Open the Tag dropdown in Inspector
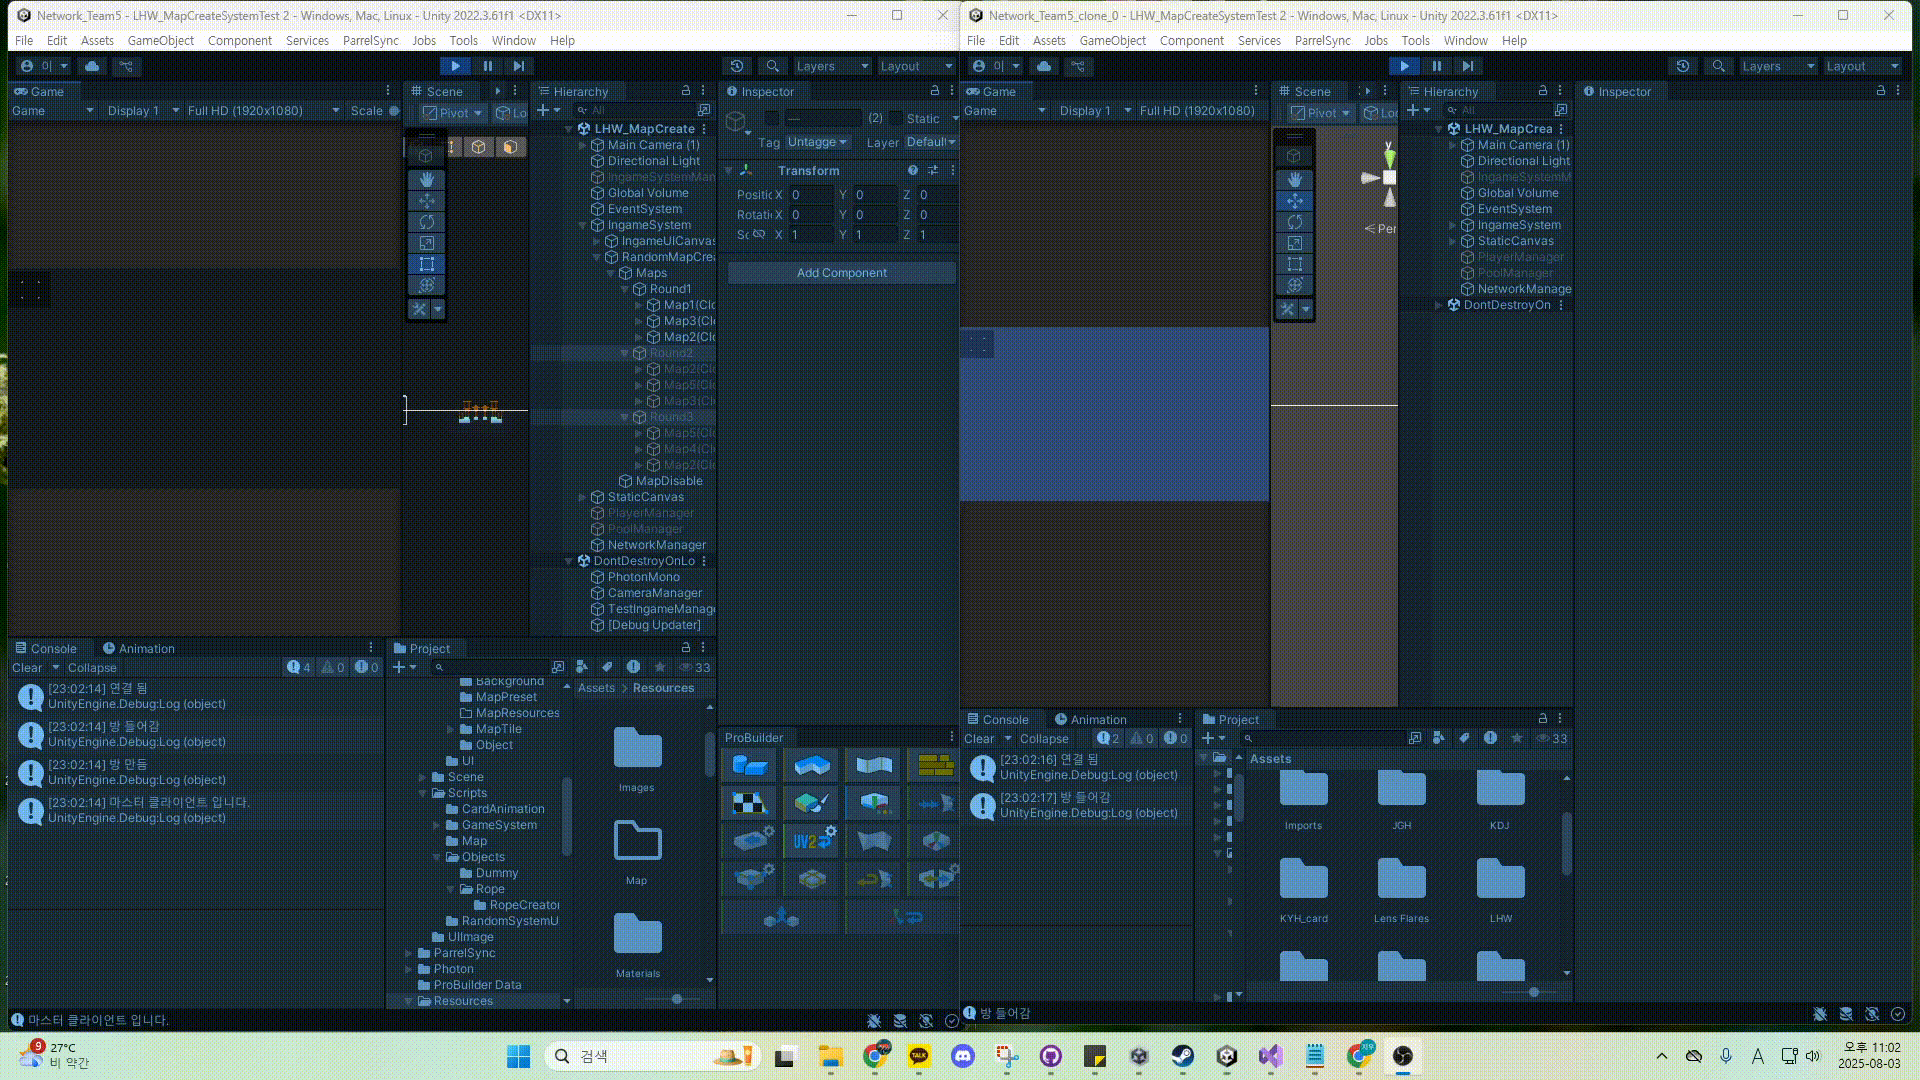1920x1080 pixels. 817,142
